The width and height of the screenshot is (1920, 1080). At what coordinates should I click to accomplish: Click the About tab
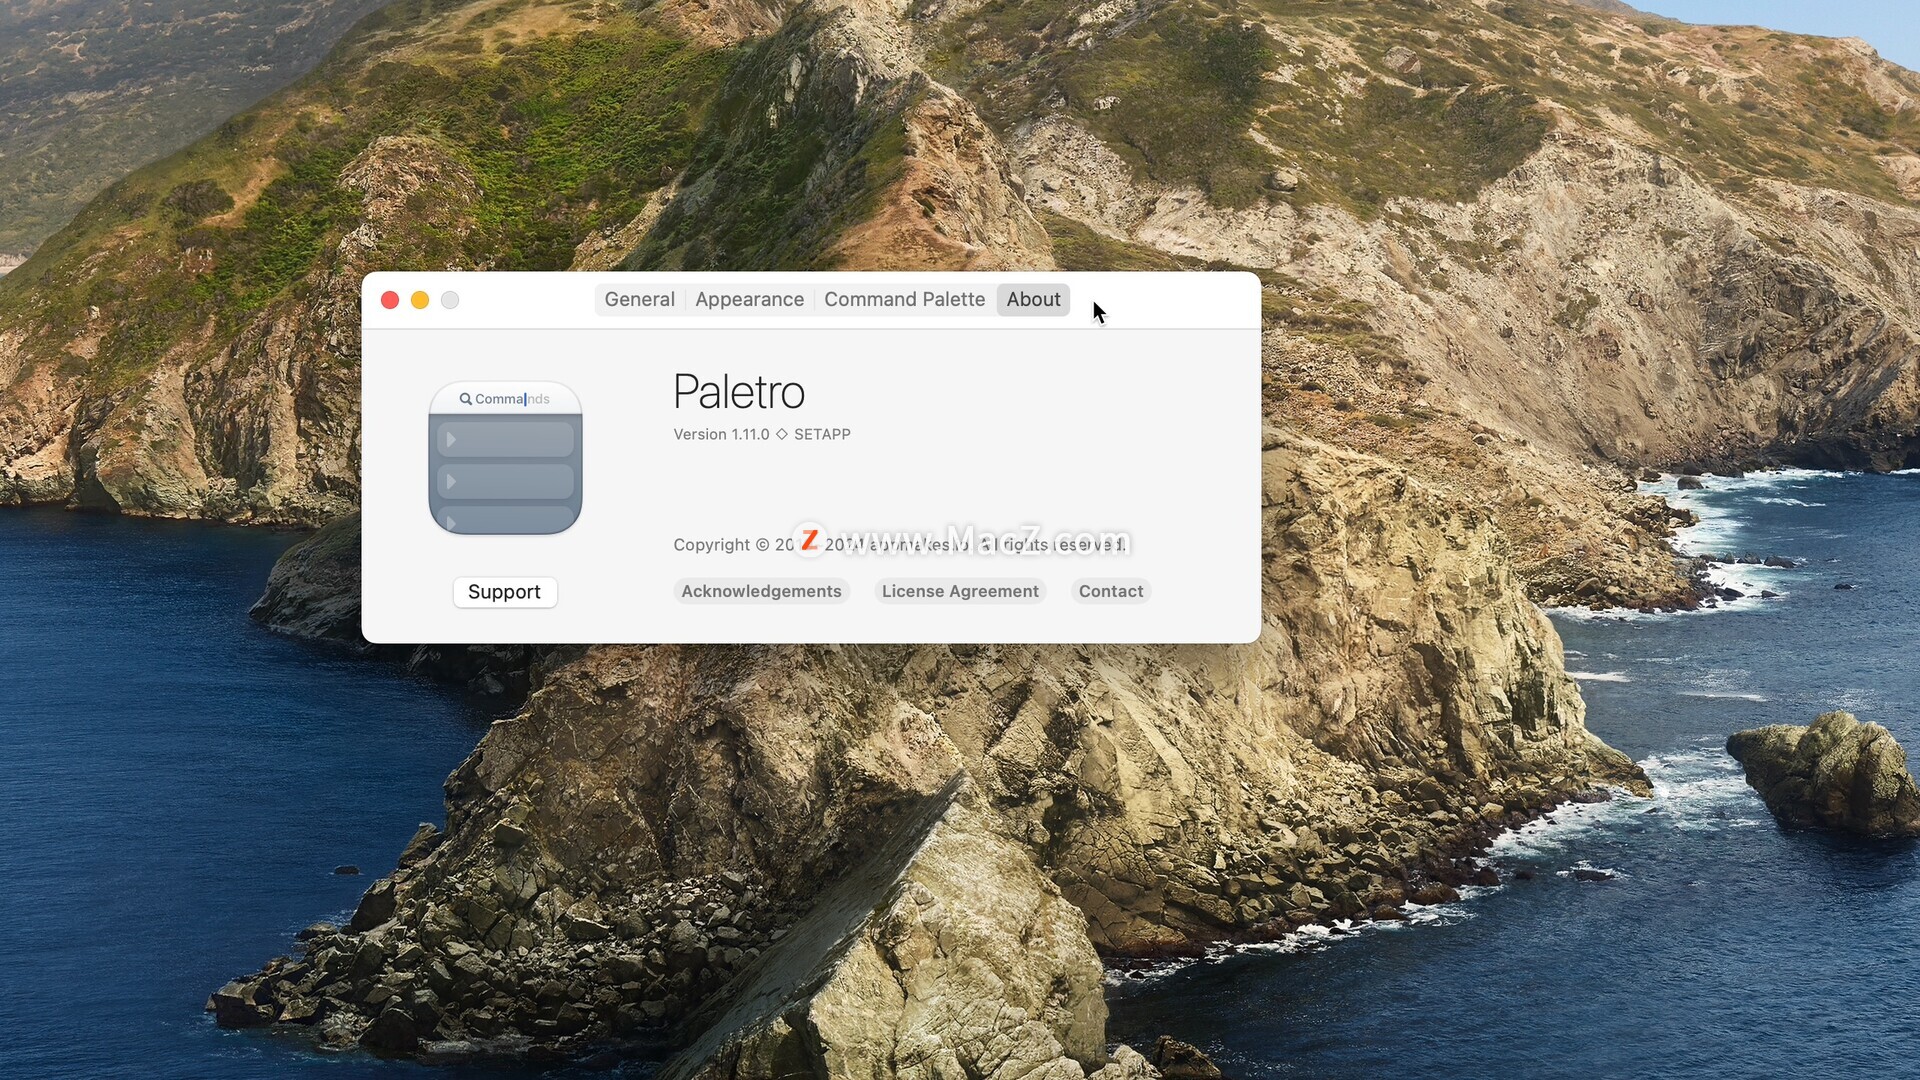point(1033,299)
